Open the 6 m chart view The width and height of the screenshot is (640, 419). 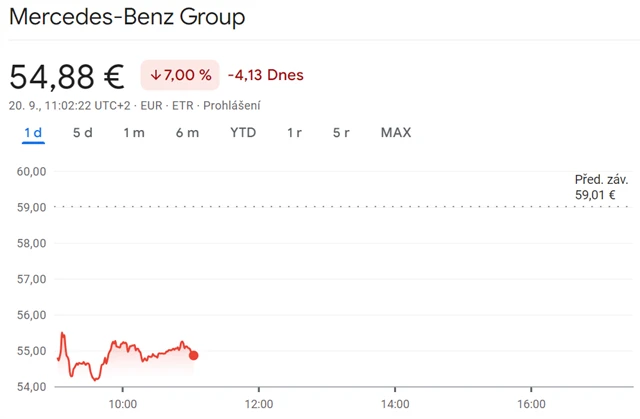coord(187,133)
